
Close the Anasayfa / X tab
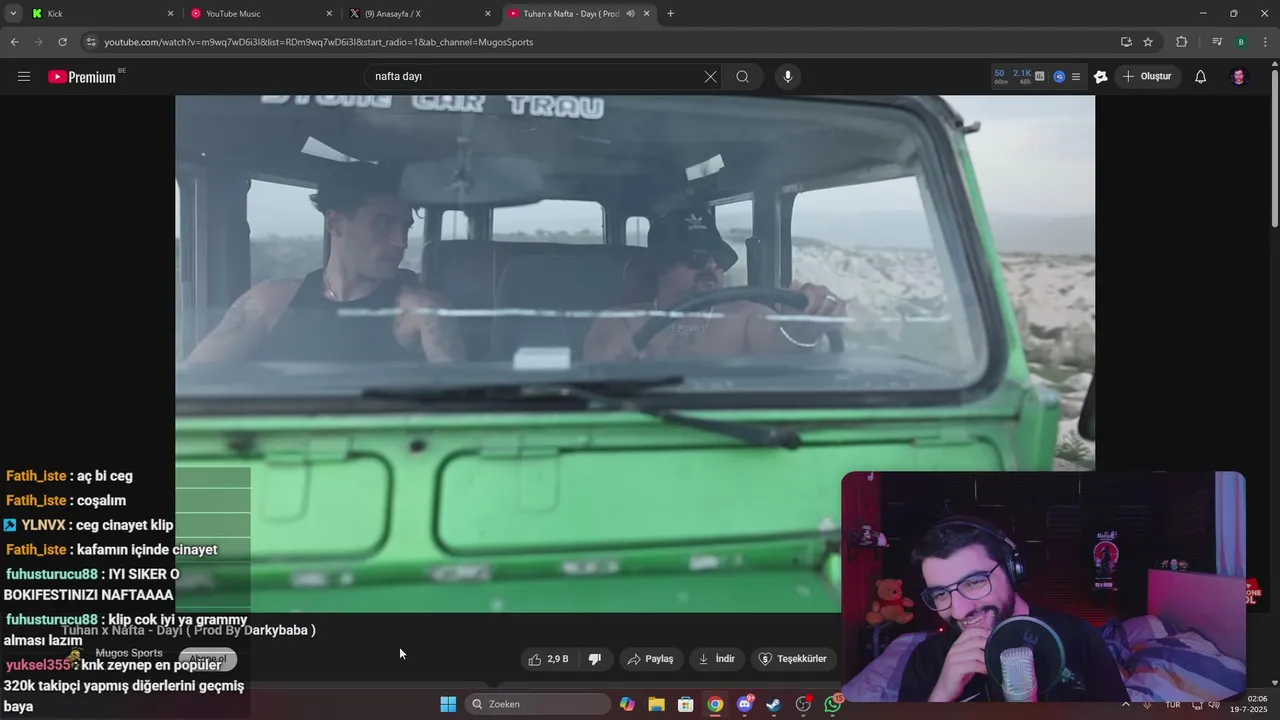point(488,14)
